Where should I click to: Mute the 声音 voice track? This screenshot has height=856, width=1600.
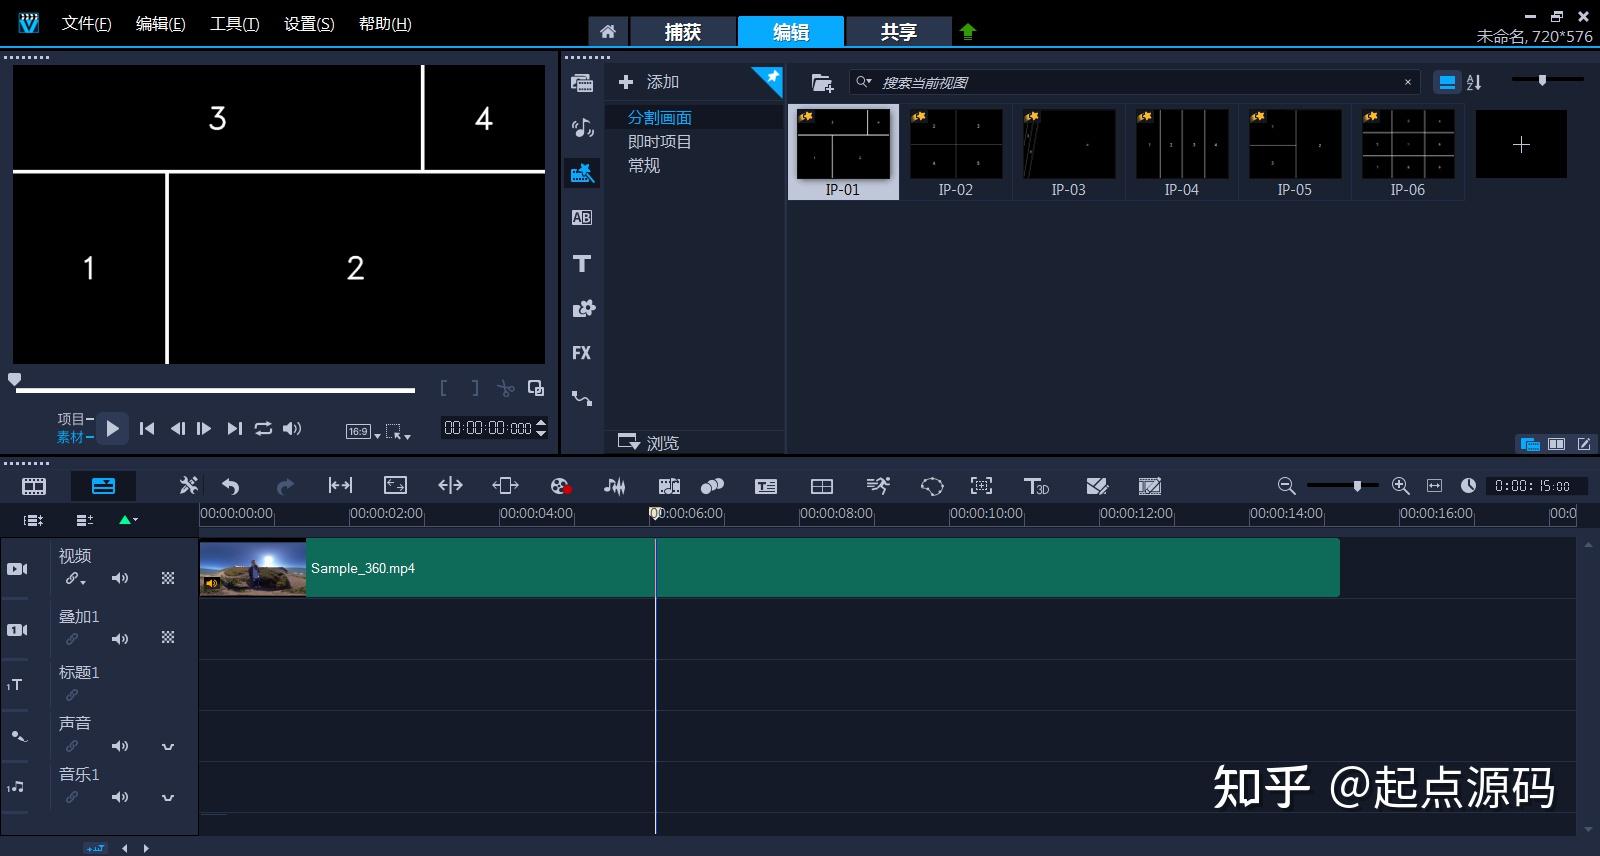(120, 746)
